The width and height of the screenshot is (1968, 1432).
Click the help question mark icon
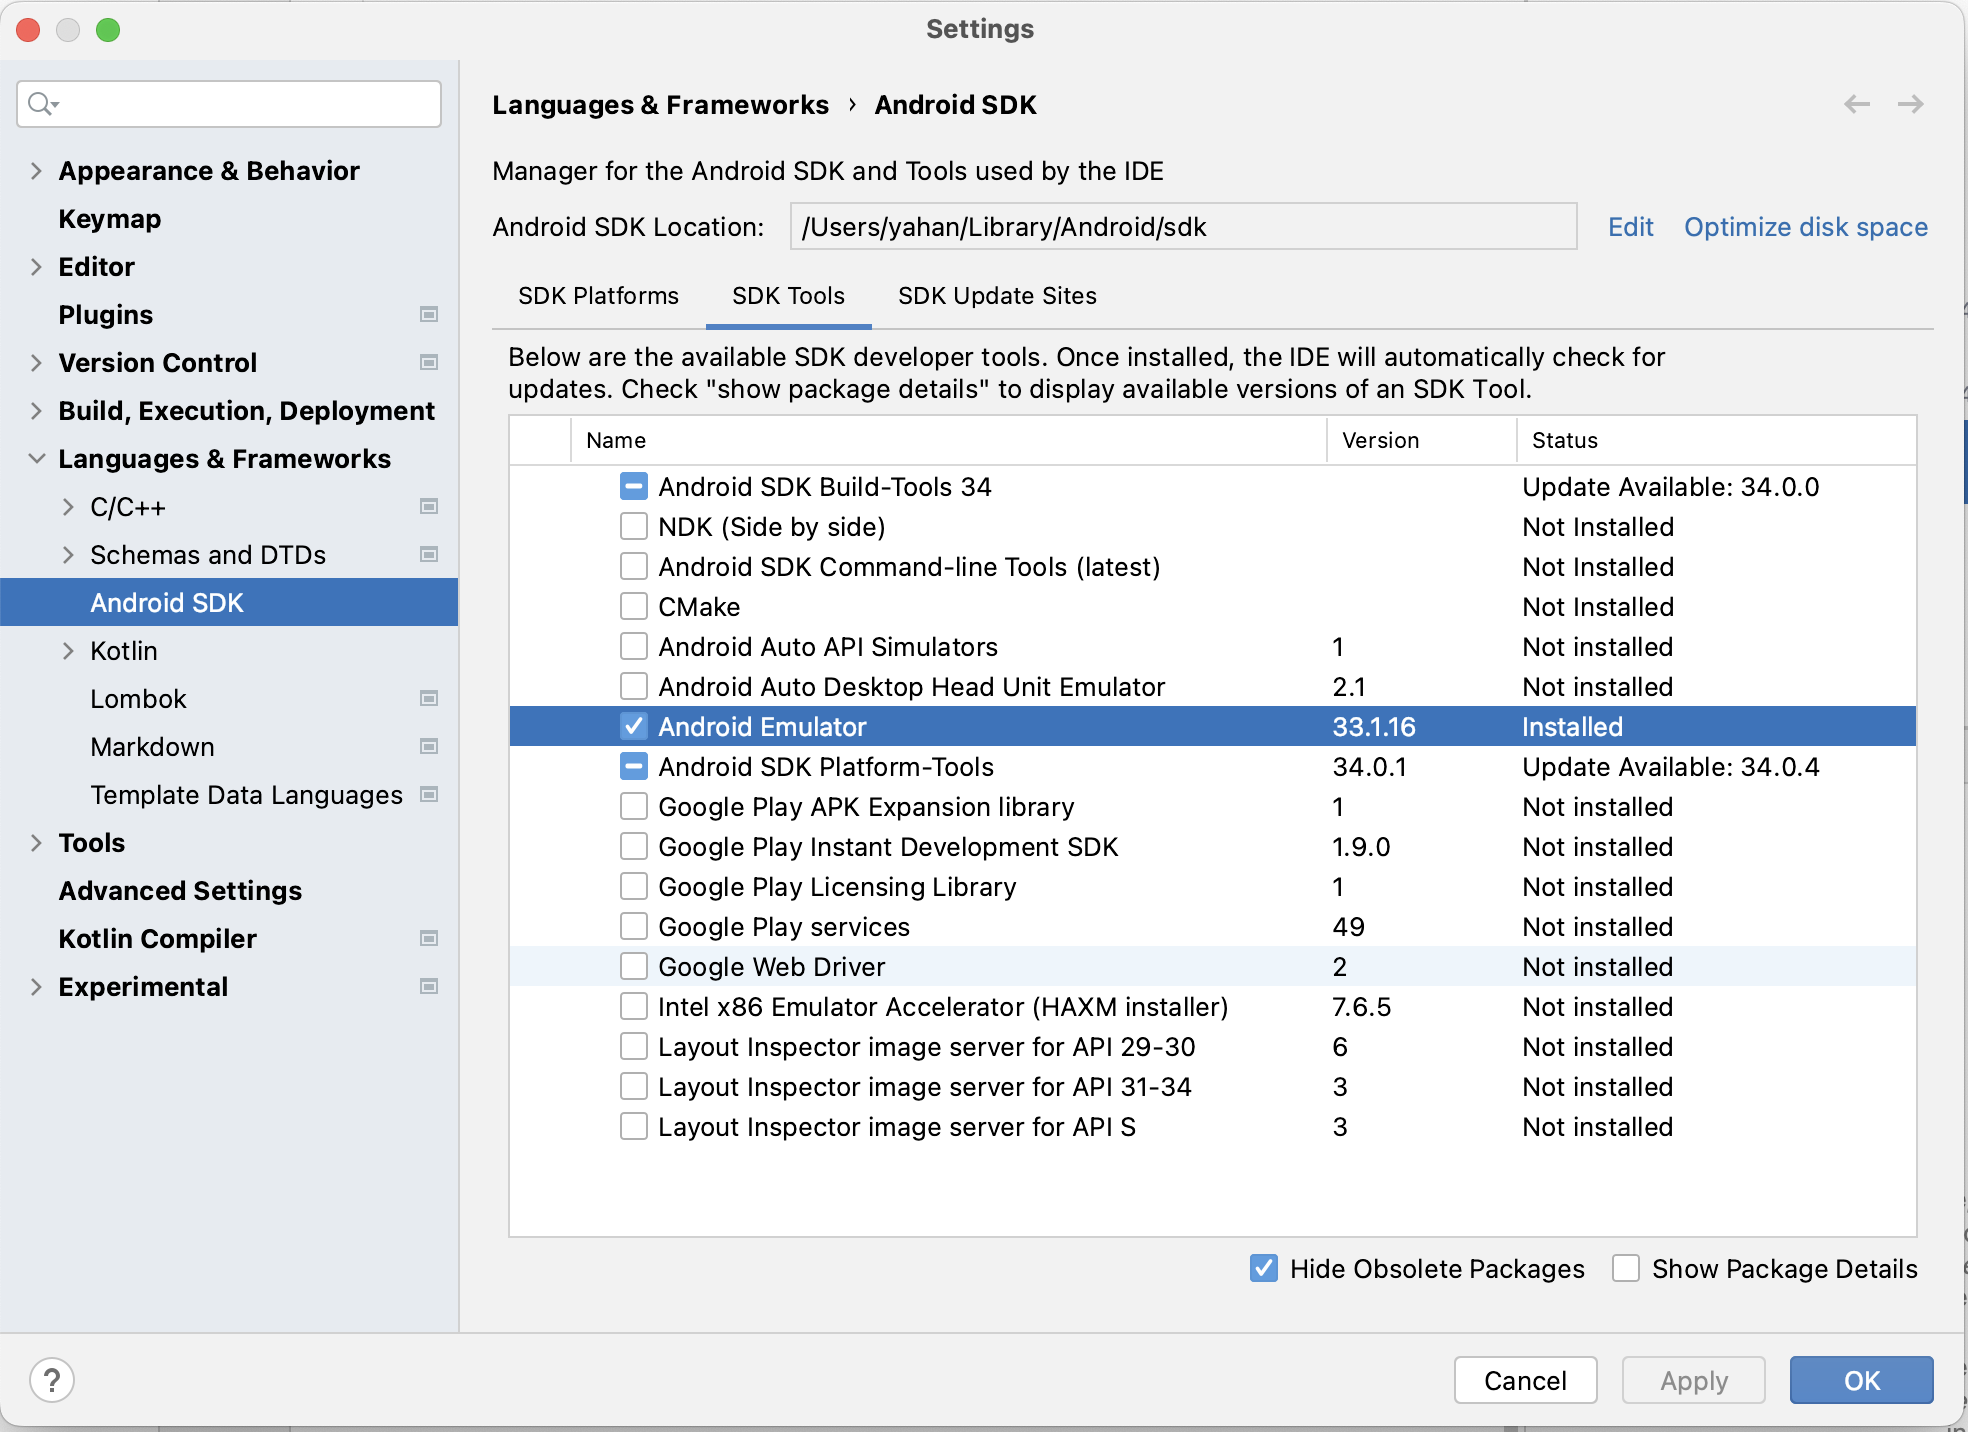(x=52, y=1380)
